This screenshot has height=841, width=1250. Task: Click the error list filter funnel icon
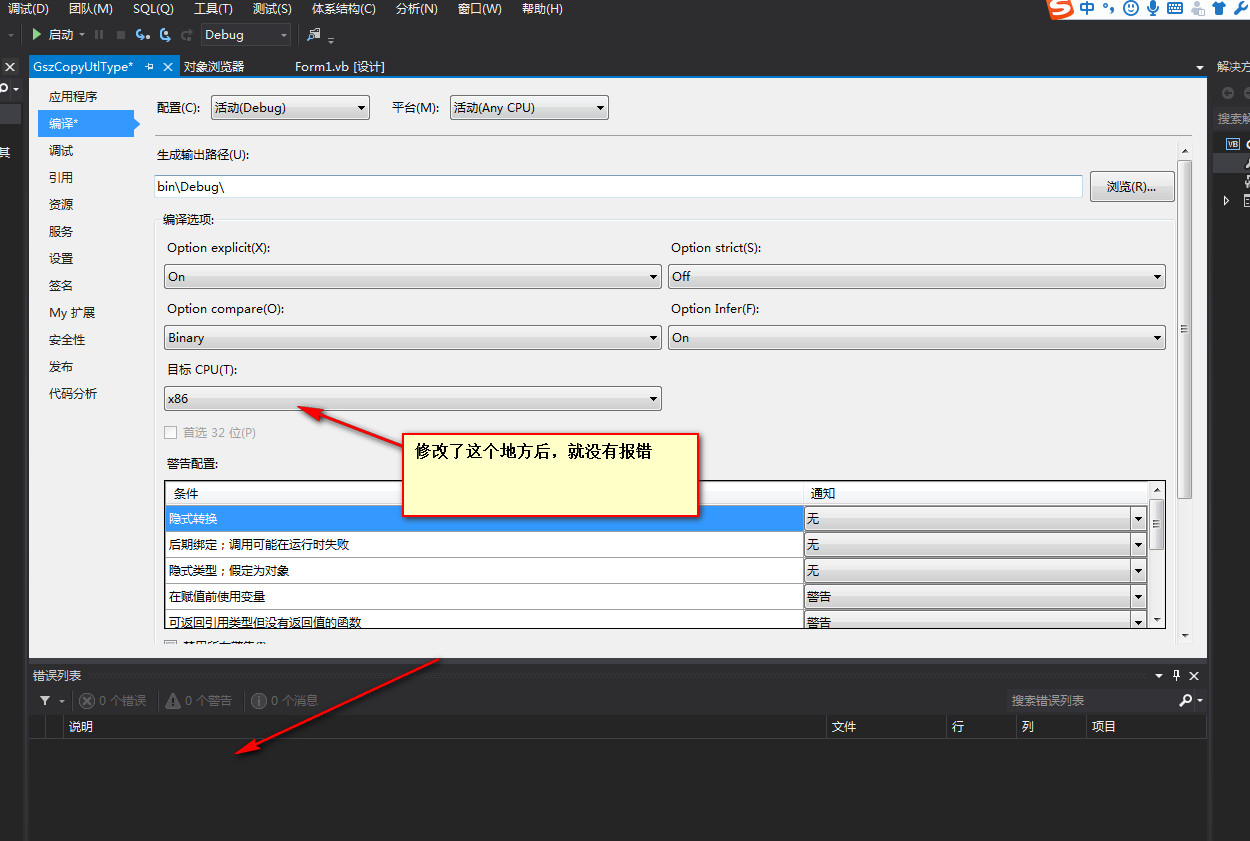pyautogui.click(x=45, y=701)
